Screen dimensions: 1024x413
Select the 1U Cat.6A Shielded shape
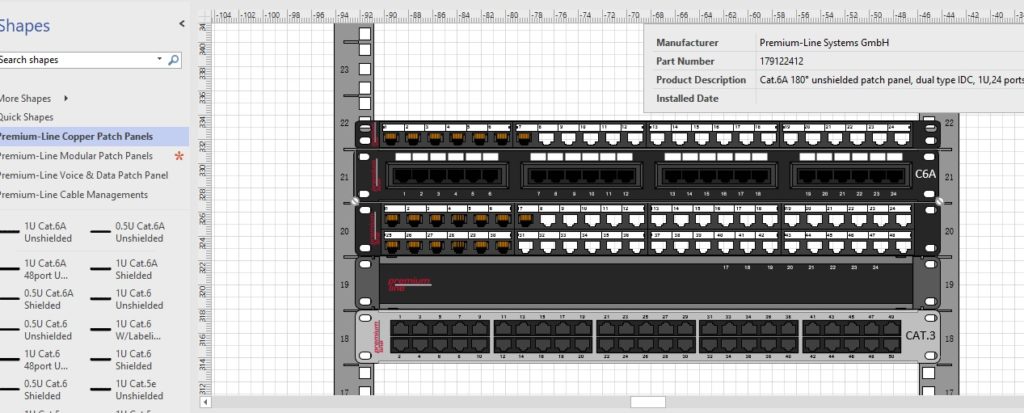[127, 269]
